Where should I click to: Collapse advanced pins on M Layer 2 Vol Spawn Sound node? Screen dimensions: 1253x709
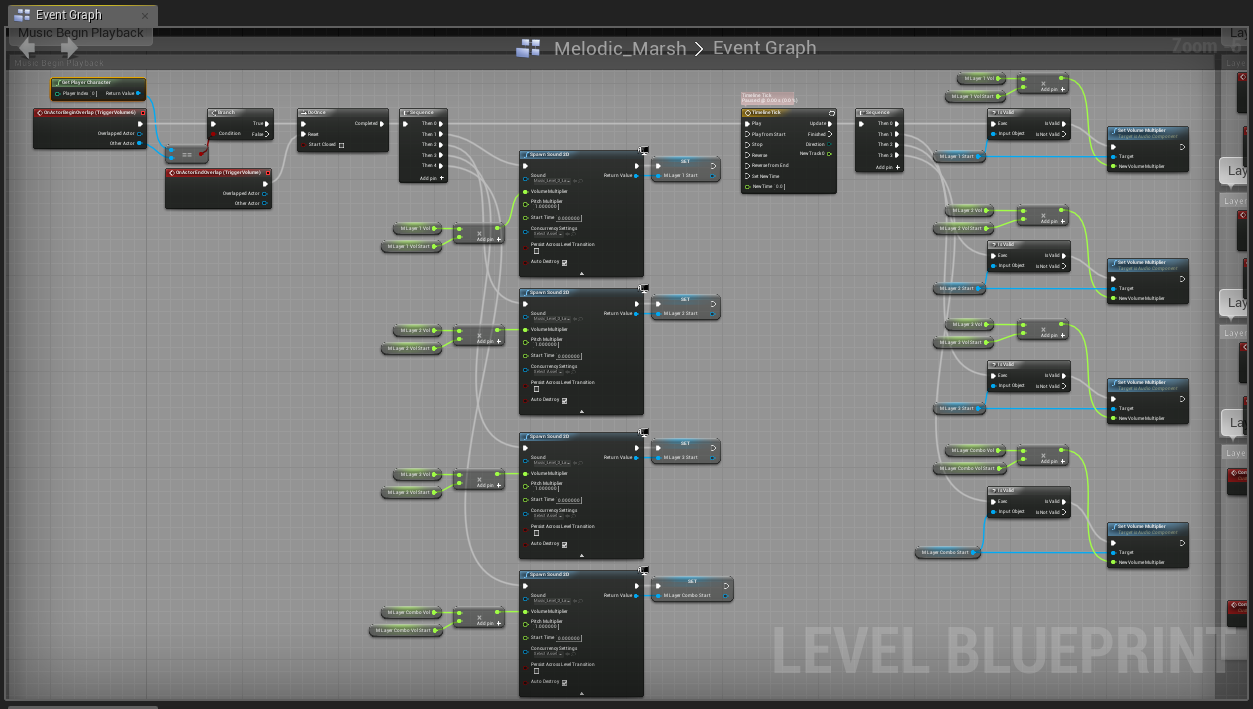click(x=581, y=410)
